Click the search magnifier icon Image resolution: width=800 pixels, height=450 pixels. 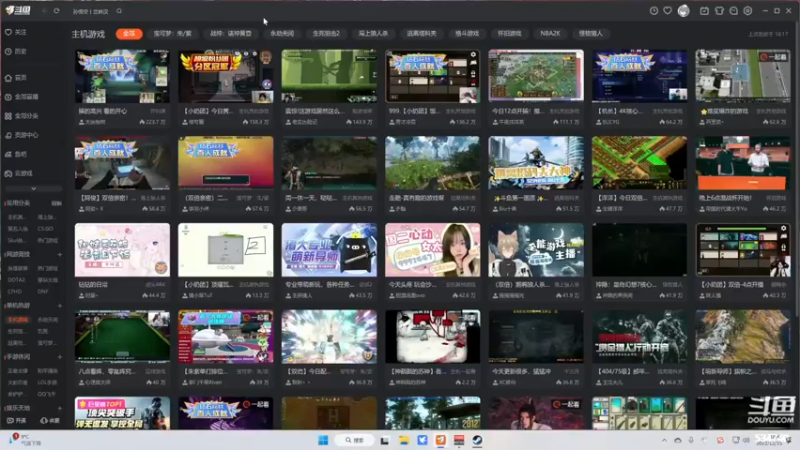click(119, 11)
